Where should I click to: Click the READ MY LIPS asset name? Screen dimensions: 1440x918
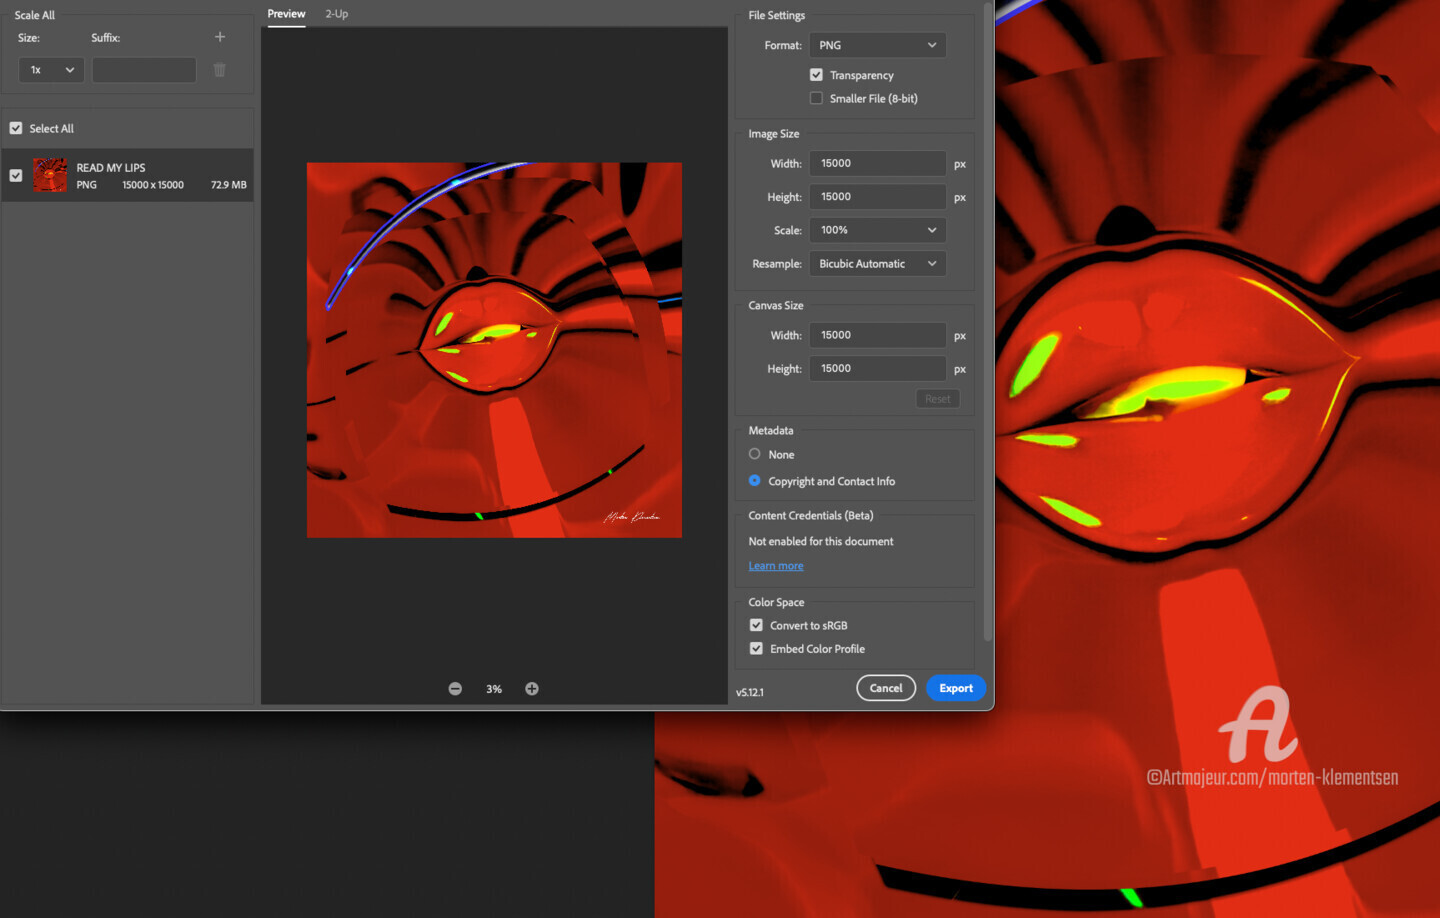(111, 168)
